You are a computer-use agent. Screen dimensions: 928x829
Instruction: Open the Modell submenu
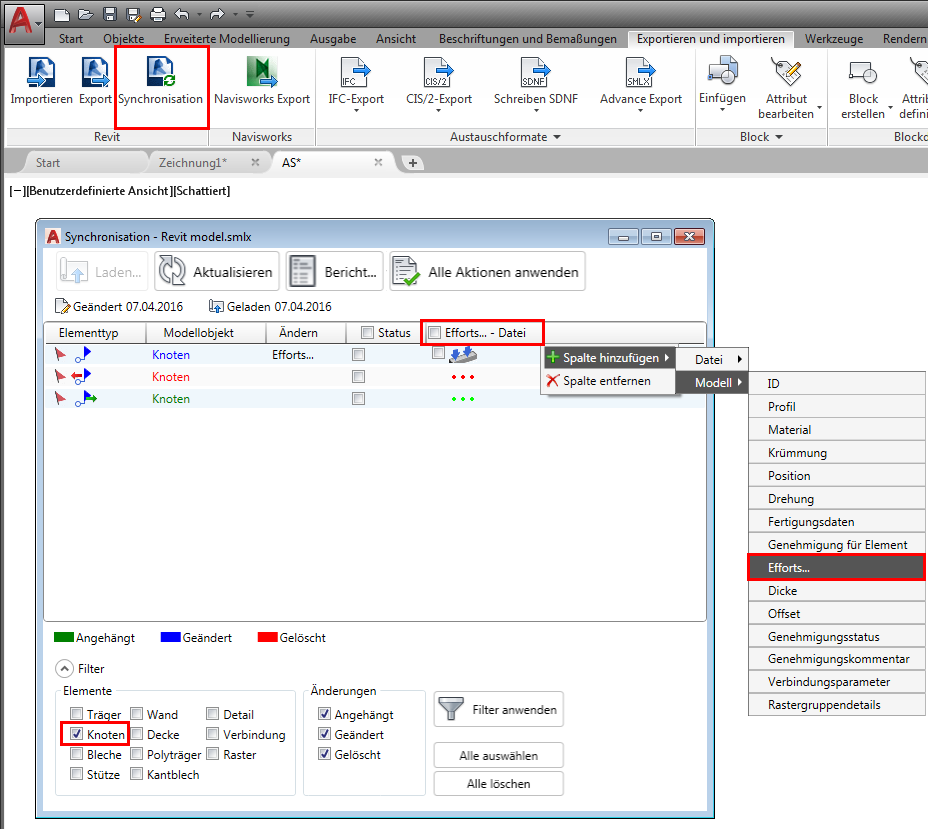click(713, 382)
